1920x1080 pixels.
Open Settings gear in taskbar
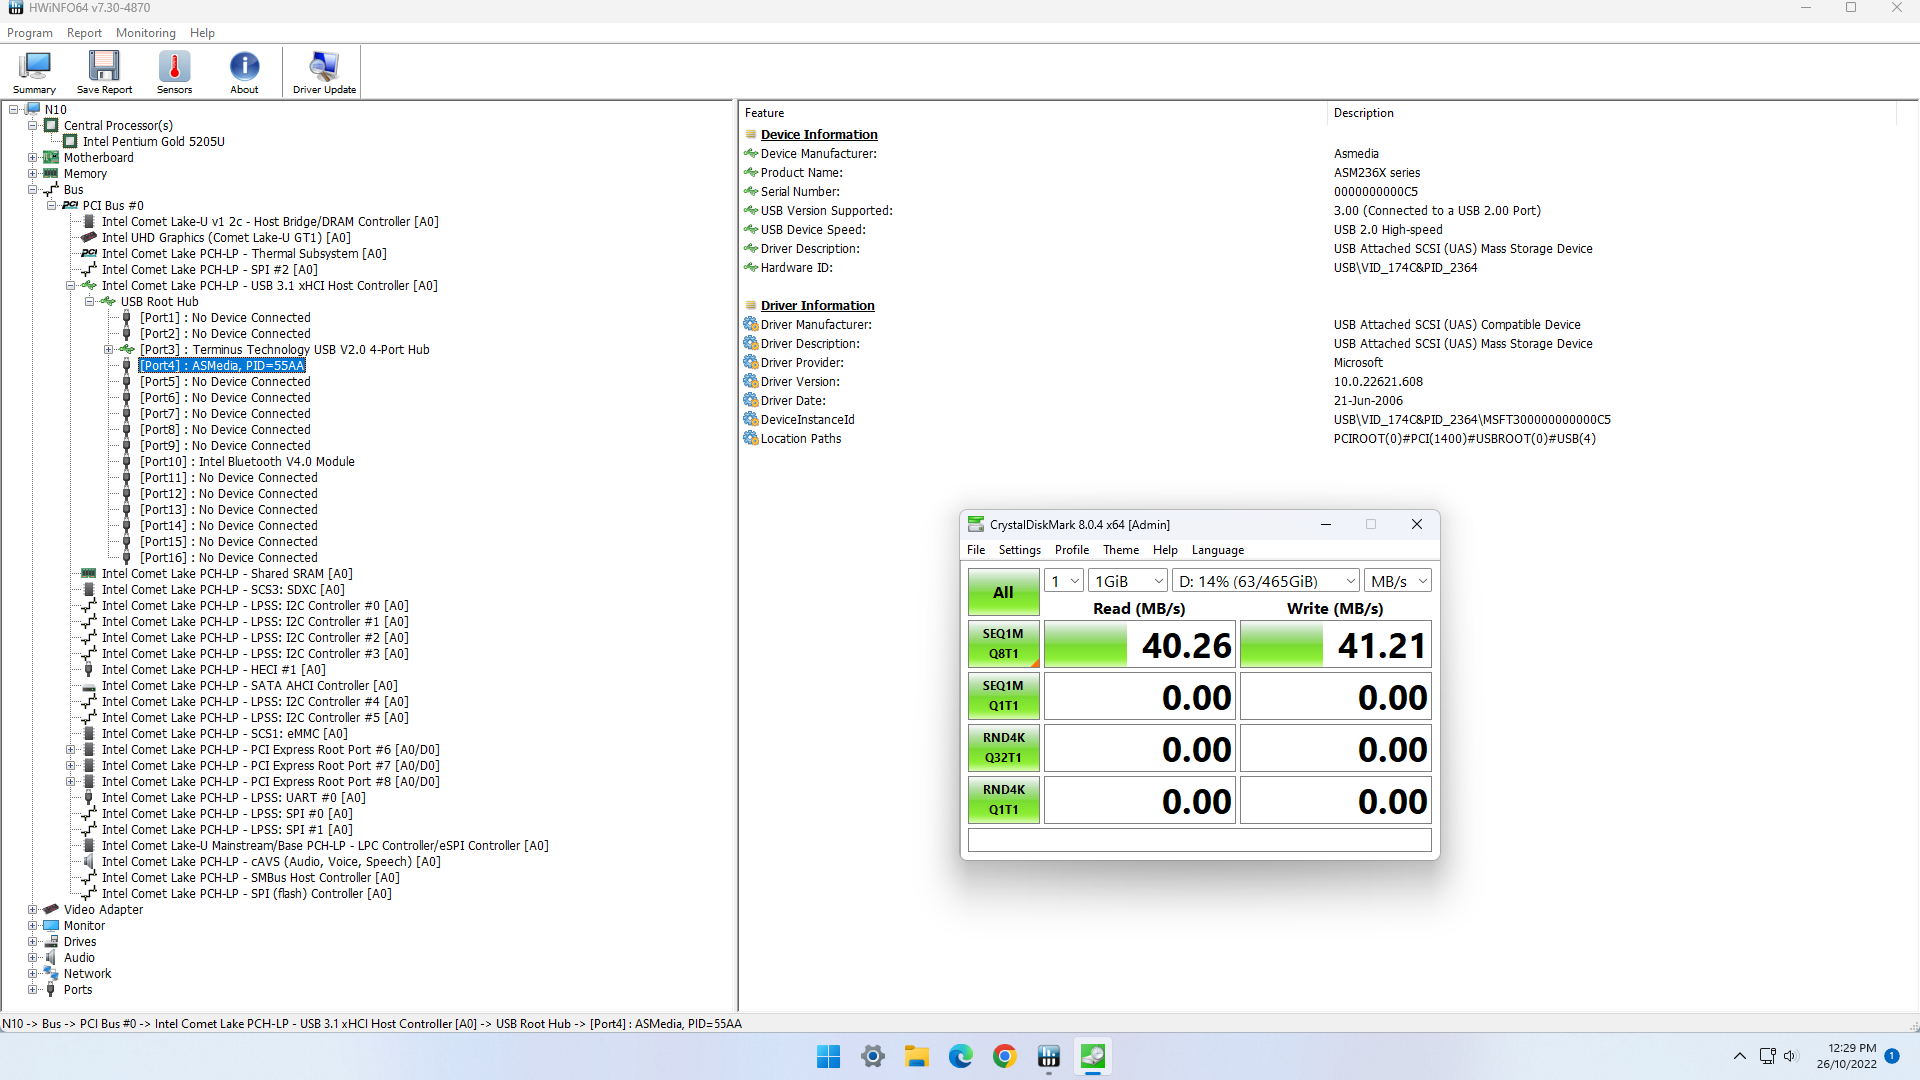873,1057
